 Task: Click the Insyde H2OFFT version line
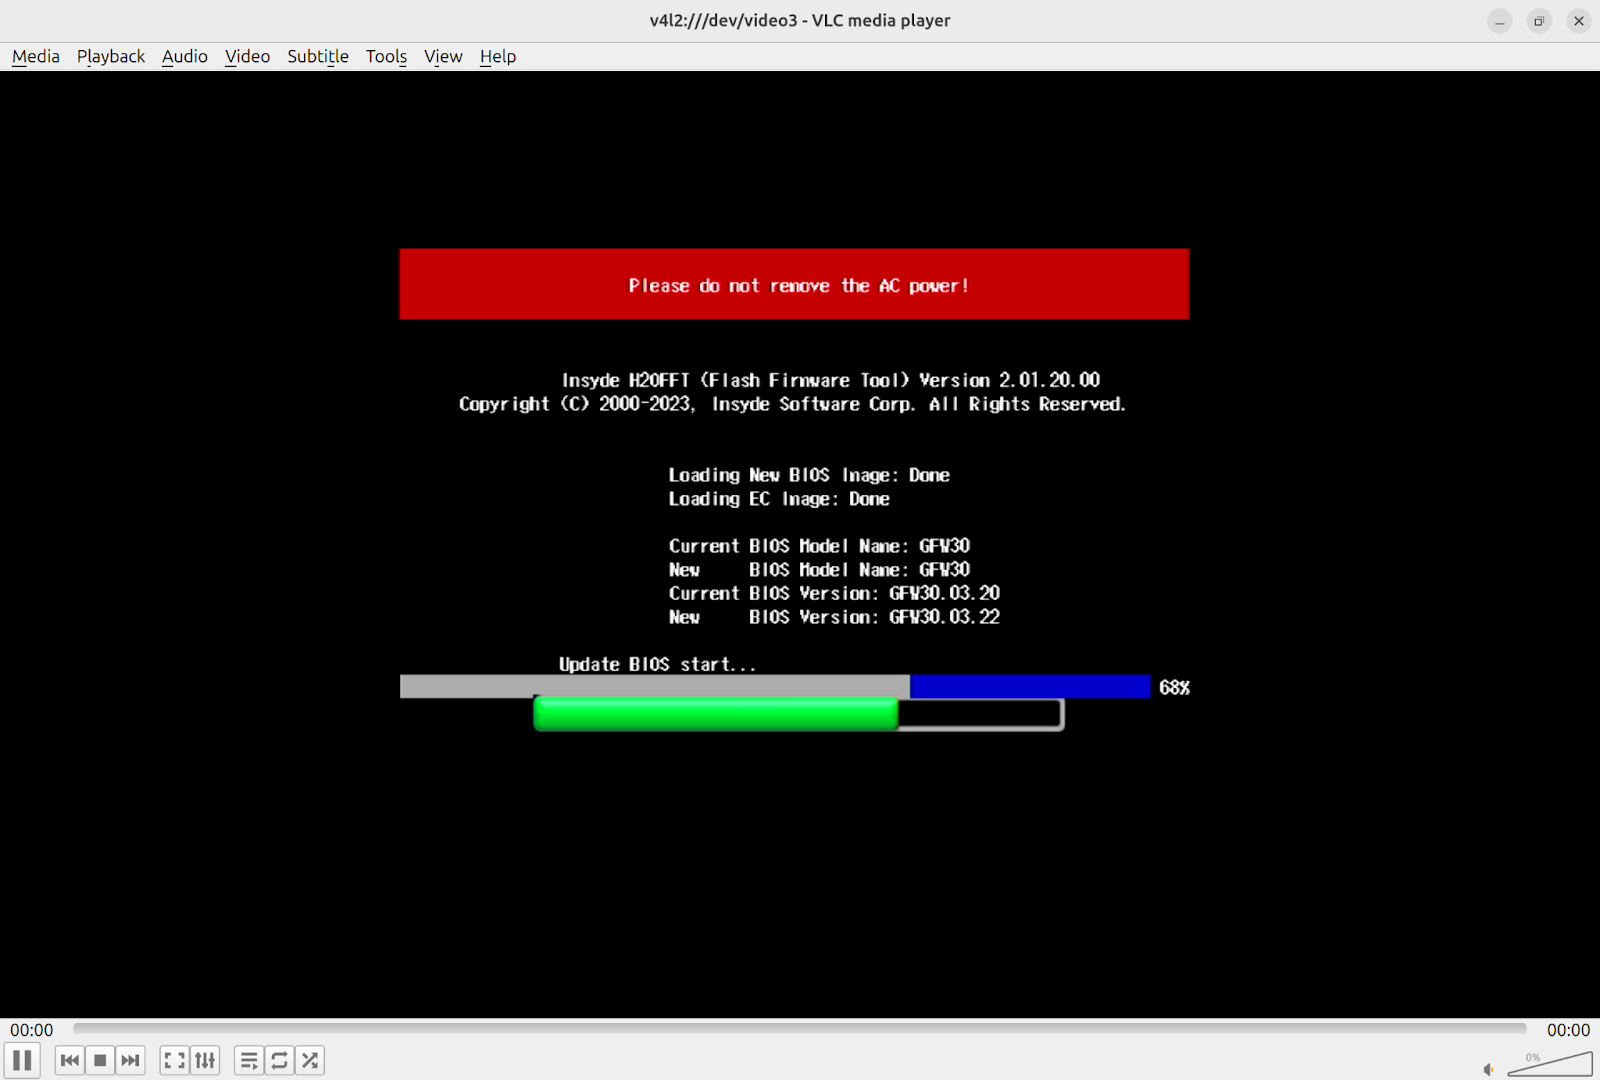point(831,380)
